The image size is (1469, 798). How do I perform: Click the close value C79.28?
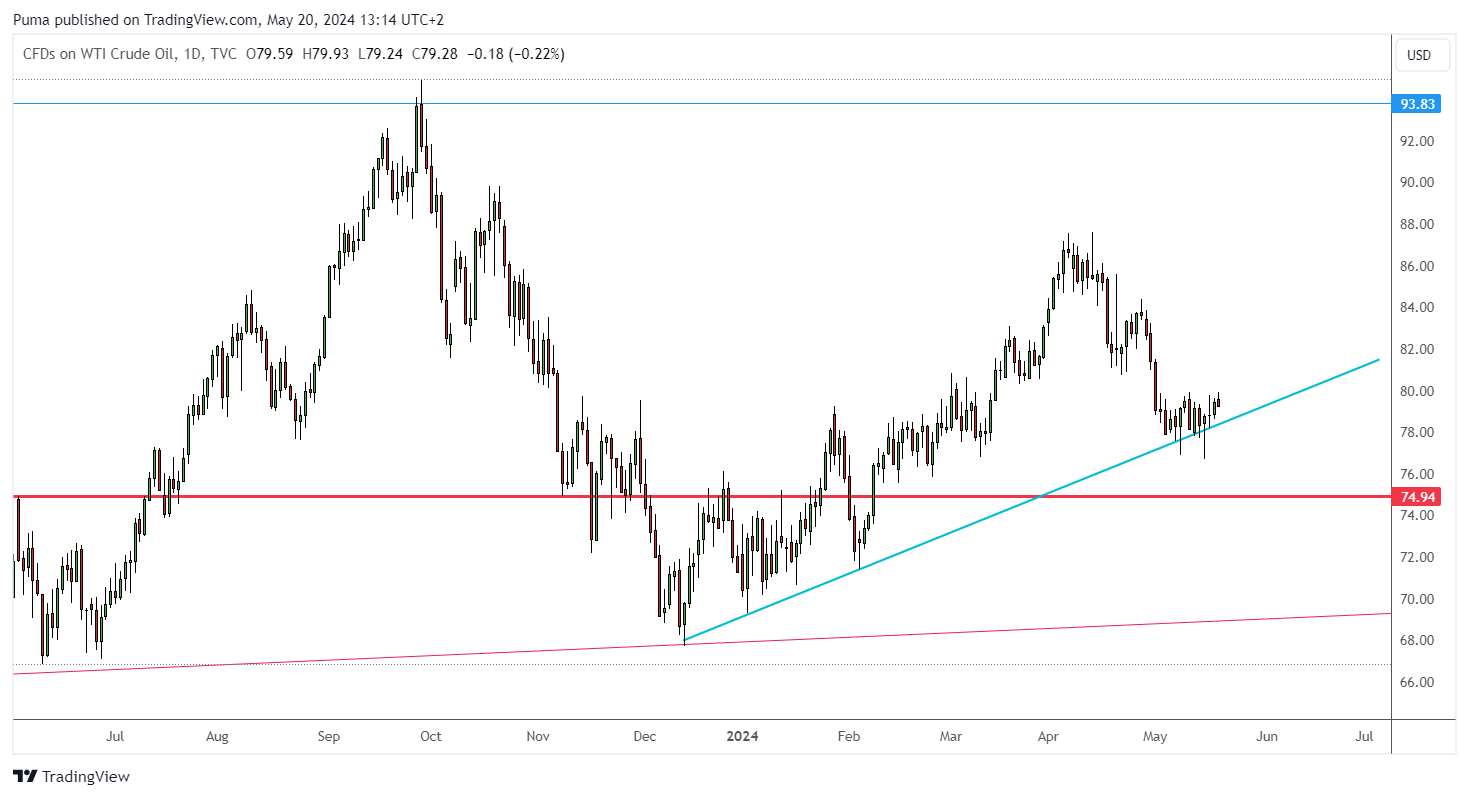434,54
